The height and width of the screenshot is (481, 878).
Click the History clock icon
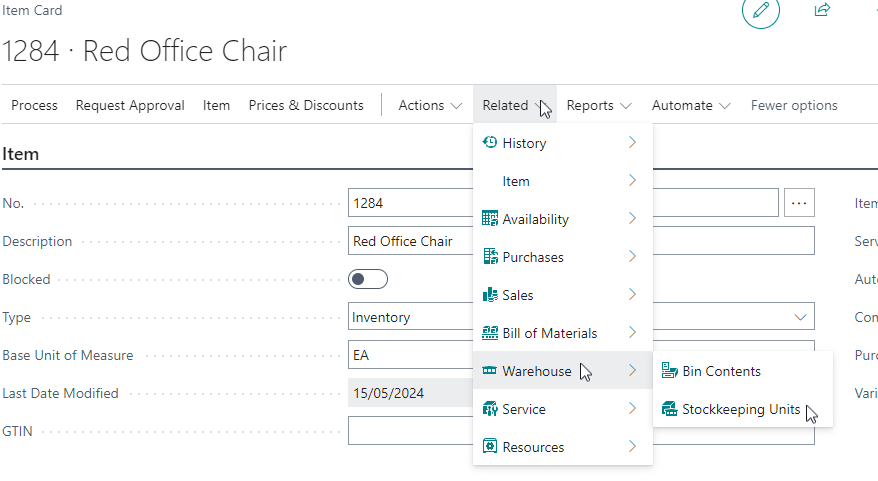click(490, 142)
